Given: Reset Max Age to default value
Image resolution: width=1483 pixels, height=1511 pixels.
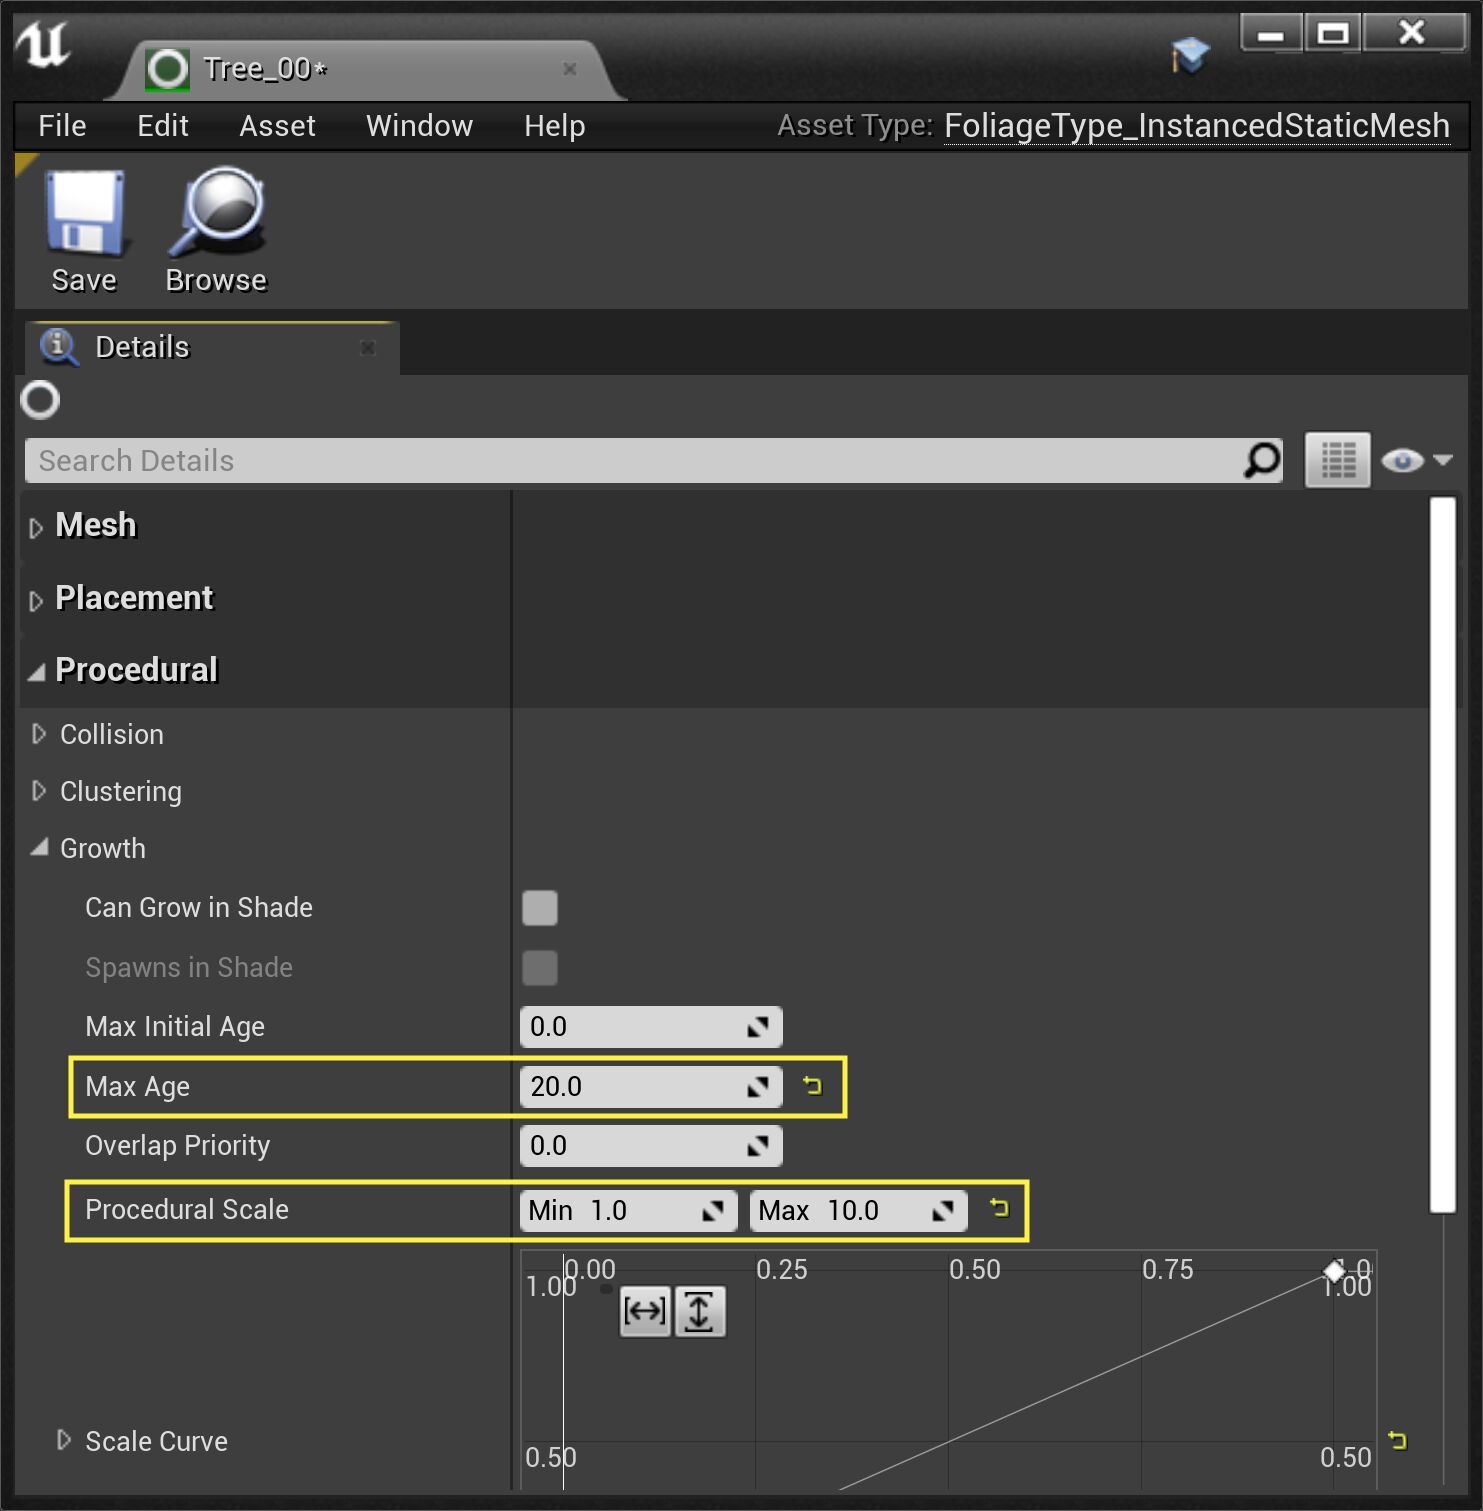Looking at the screenshot, I should (812, 1086).
